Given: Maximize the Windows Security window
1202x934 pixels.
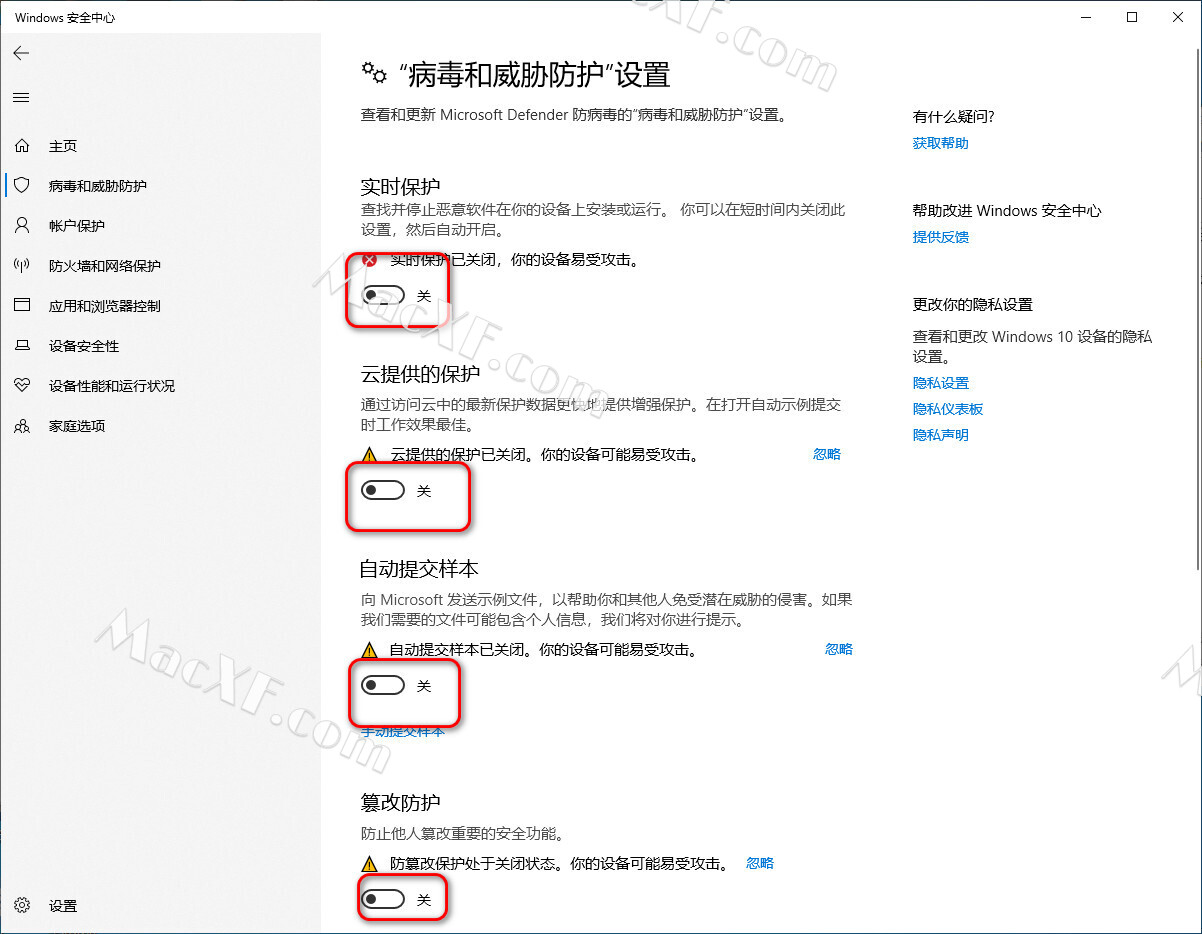Looking at the screenshot, I should coord(1132,17).
